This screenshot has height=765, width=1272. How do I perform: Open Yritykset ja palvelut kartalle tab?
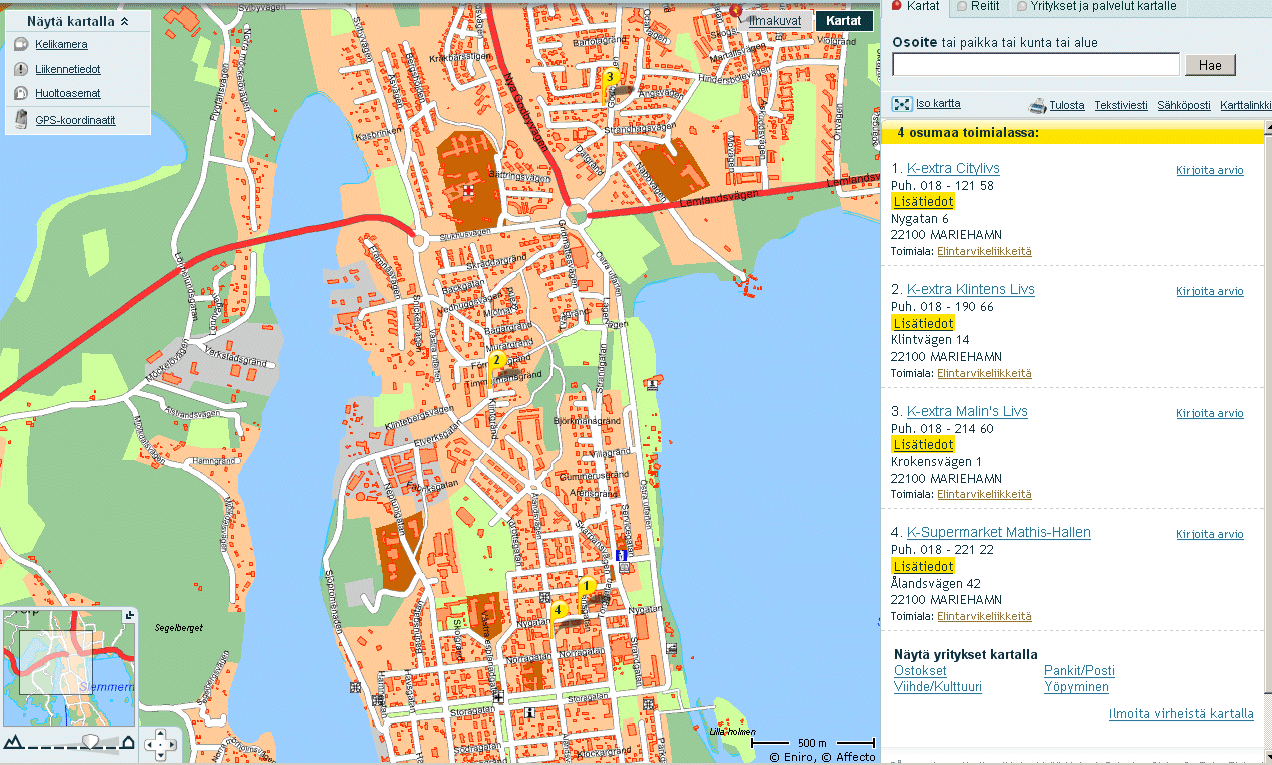[1095, 6]
